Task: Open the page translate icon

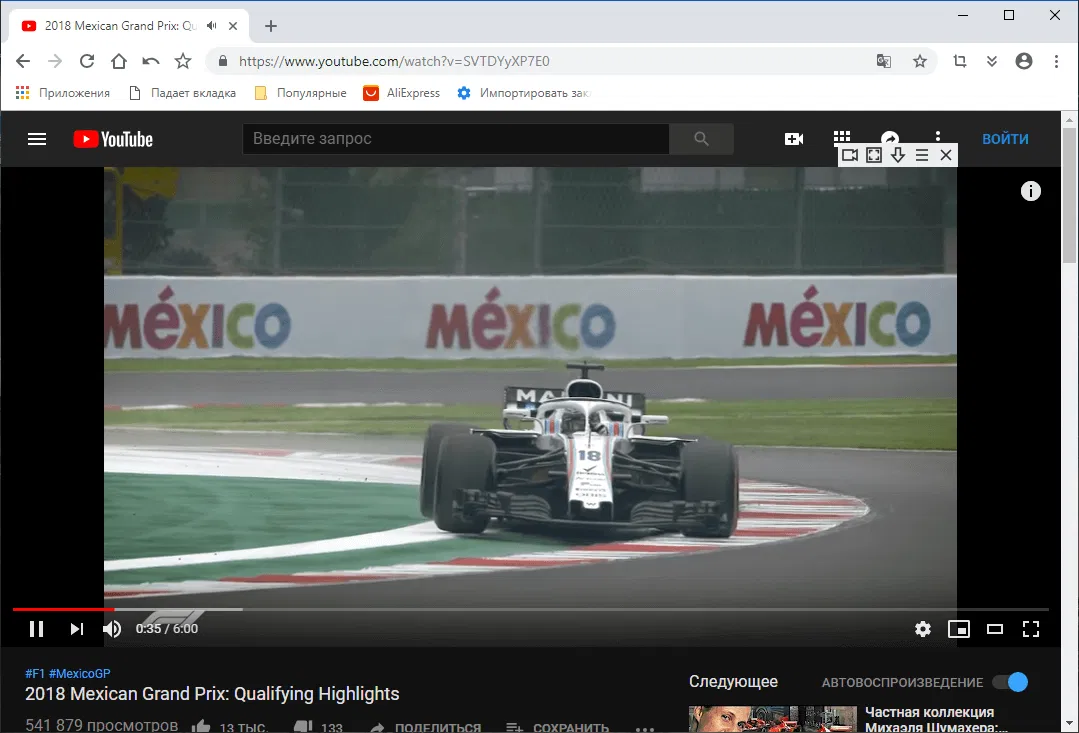Action: 884,61
